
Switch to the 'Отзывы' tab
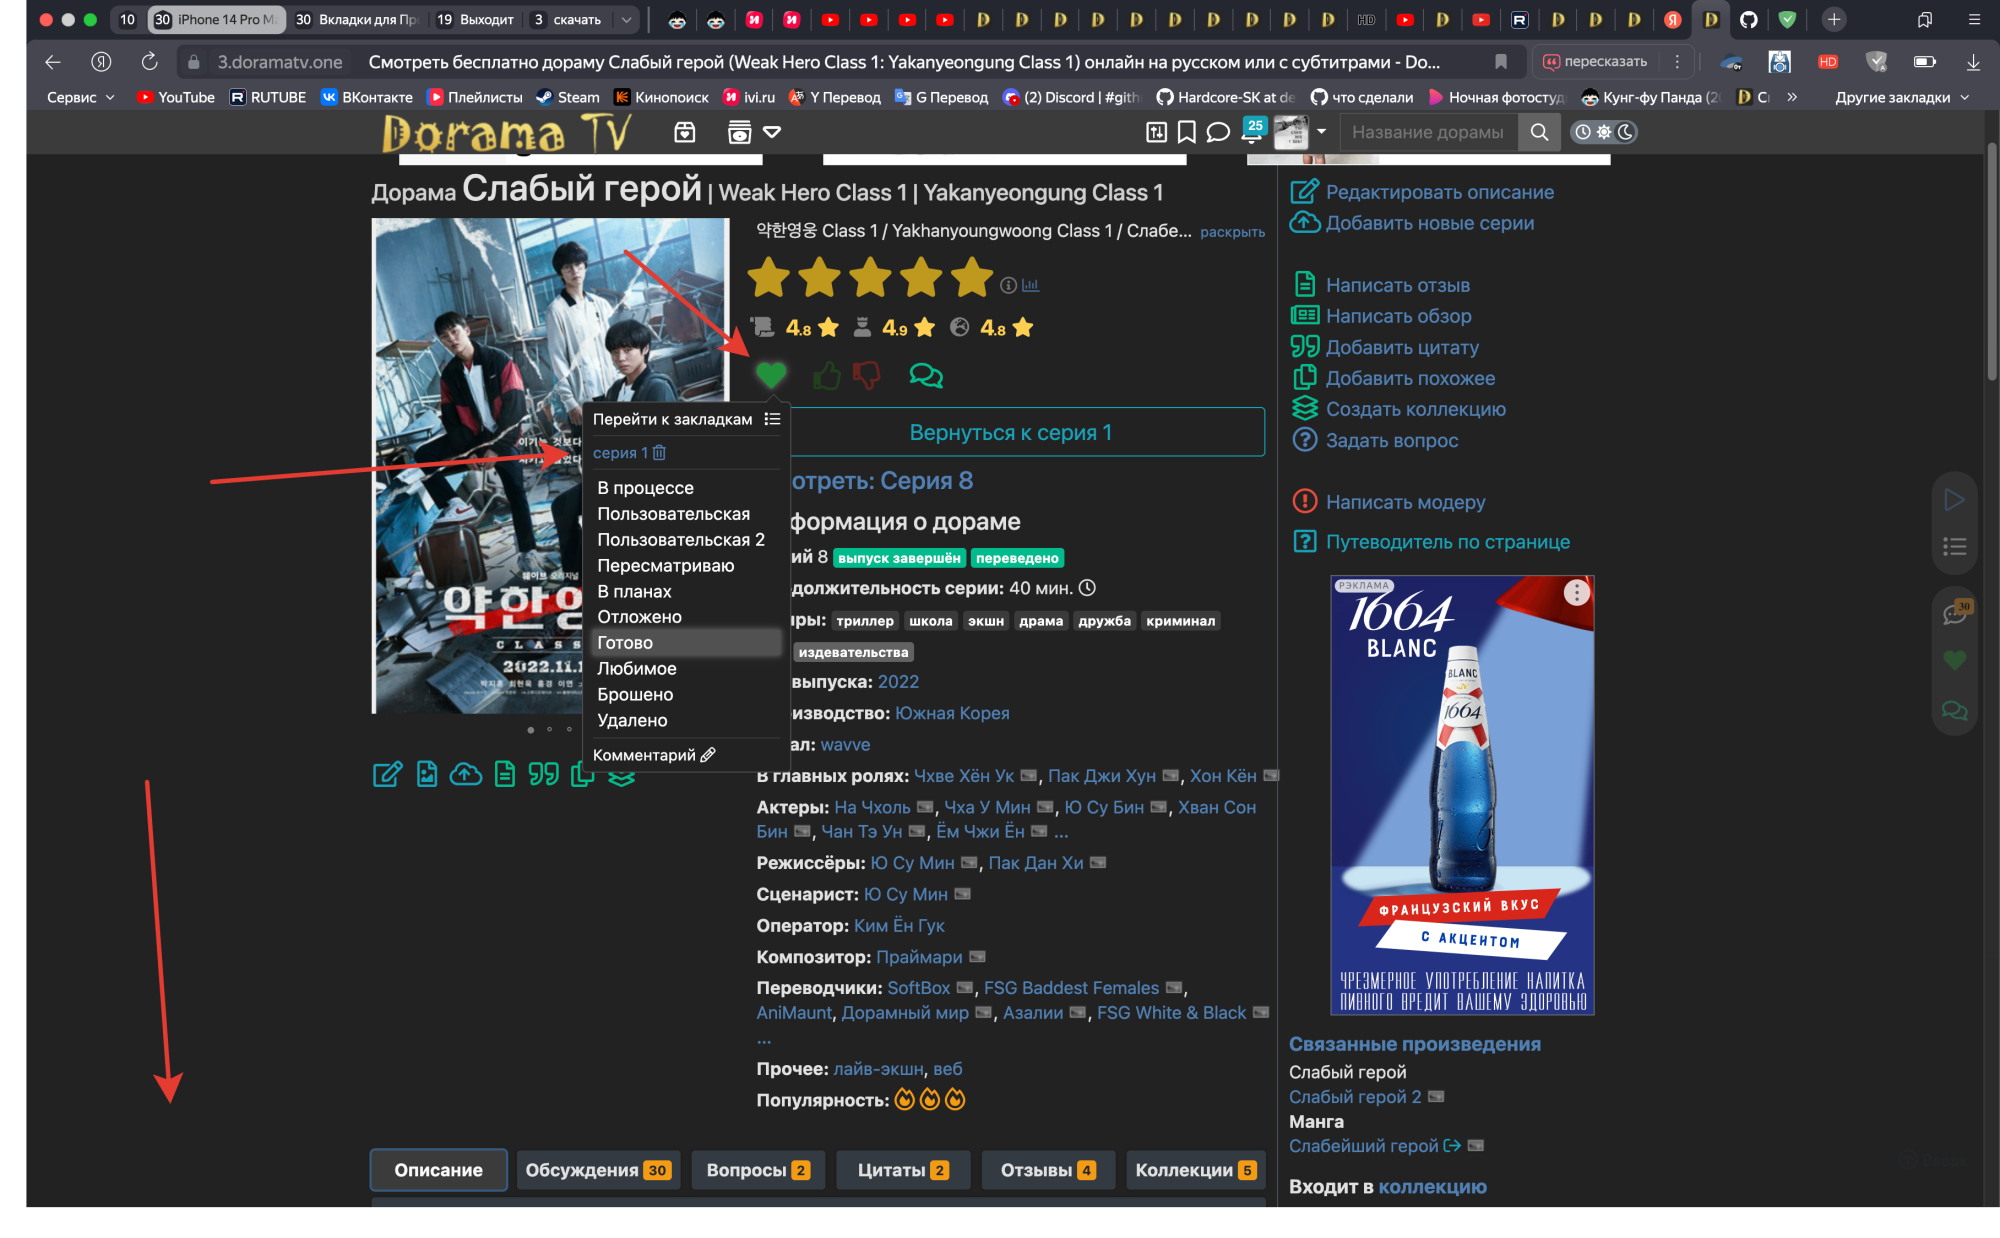coord(1048,1169)
